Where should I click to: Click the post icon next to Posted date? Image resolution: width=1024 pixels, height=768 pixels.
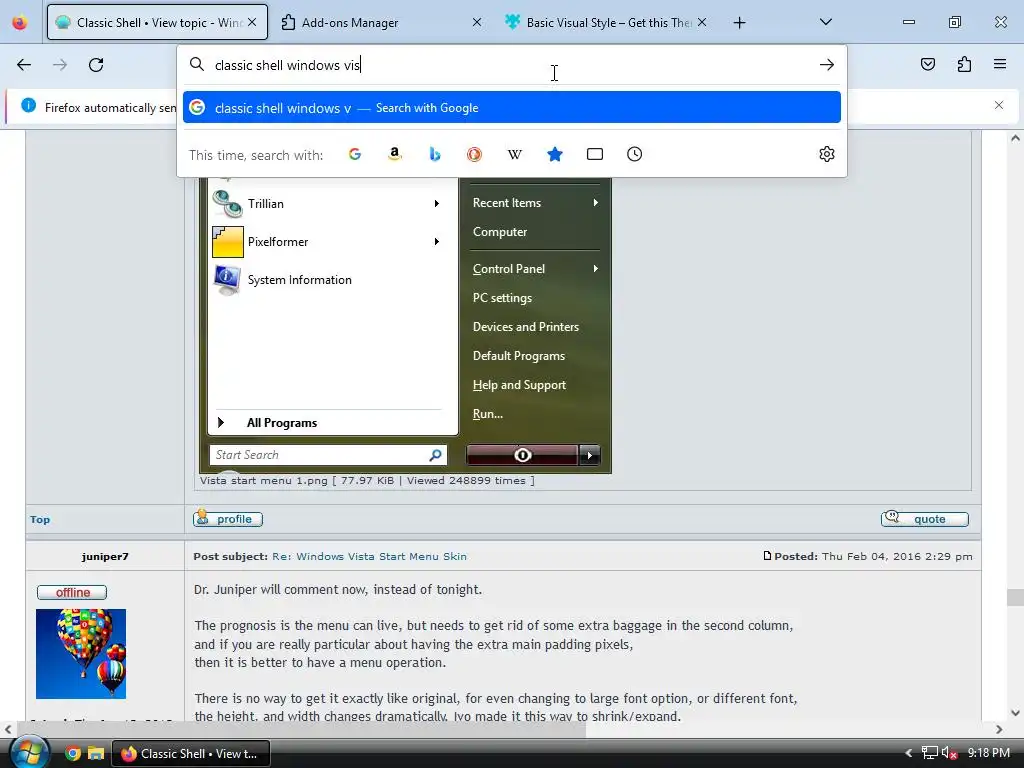[767, 556]
